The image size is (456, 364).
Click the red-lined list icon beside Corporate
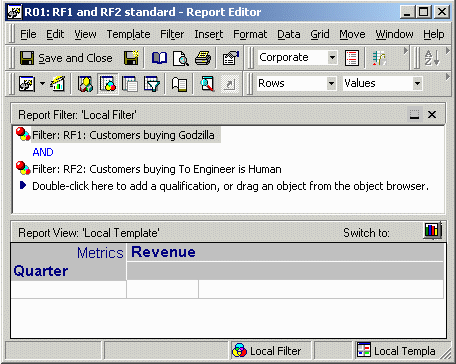pyautogui.click(x=352, y=58)
